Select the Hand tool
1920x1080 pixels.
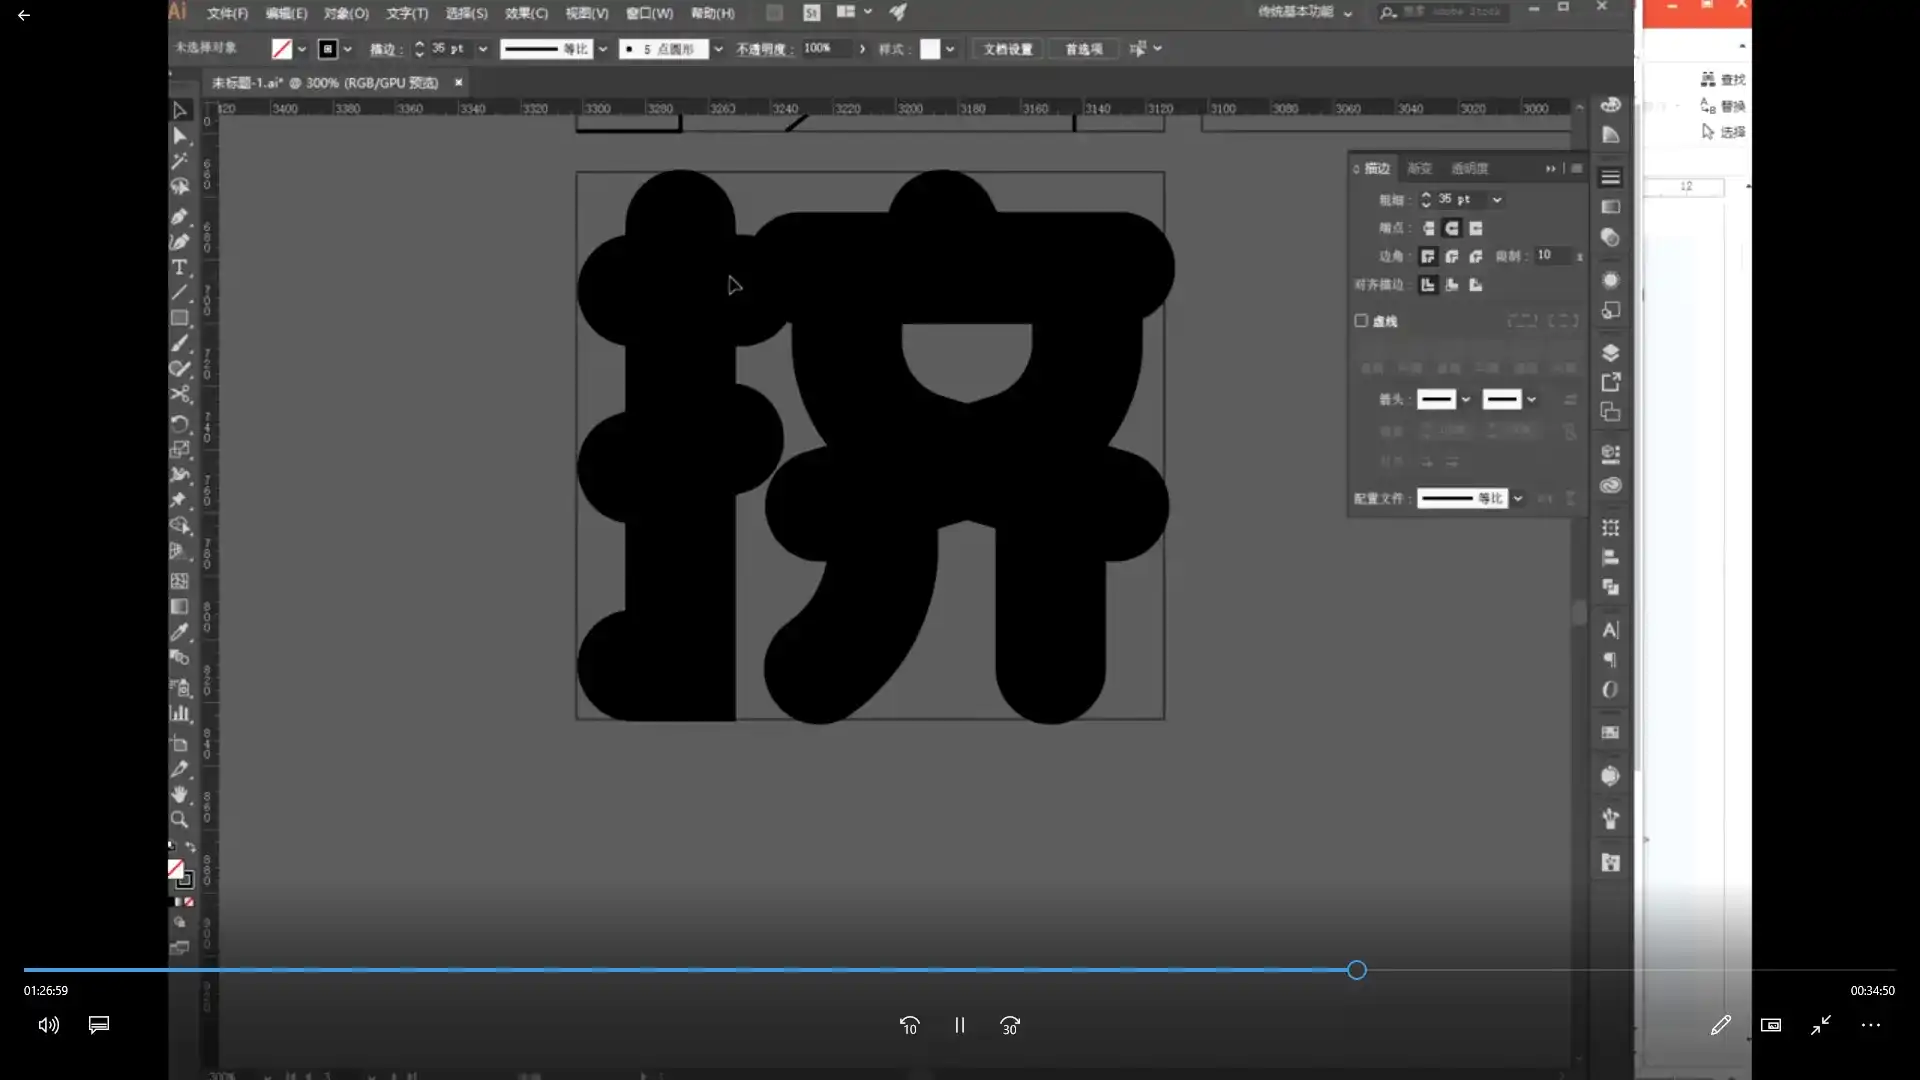point(180,794)
